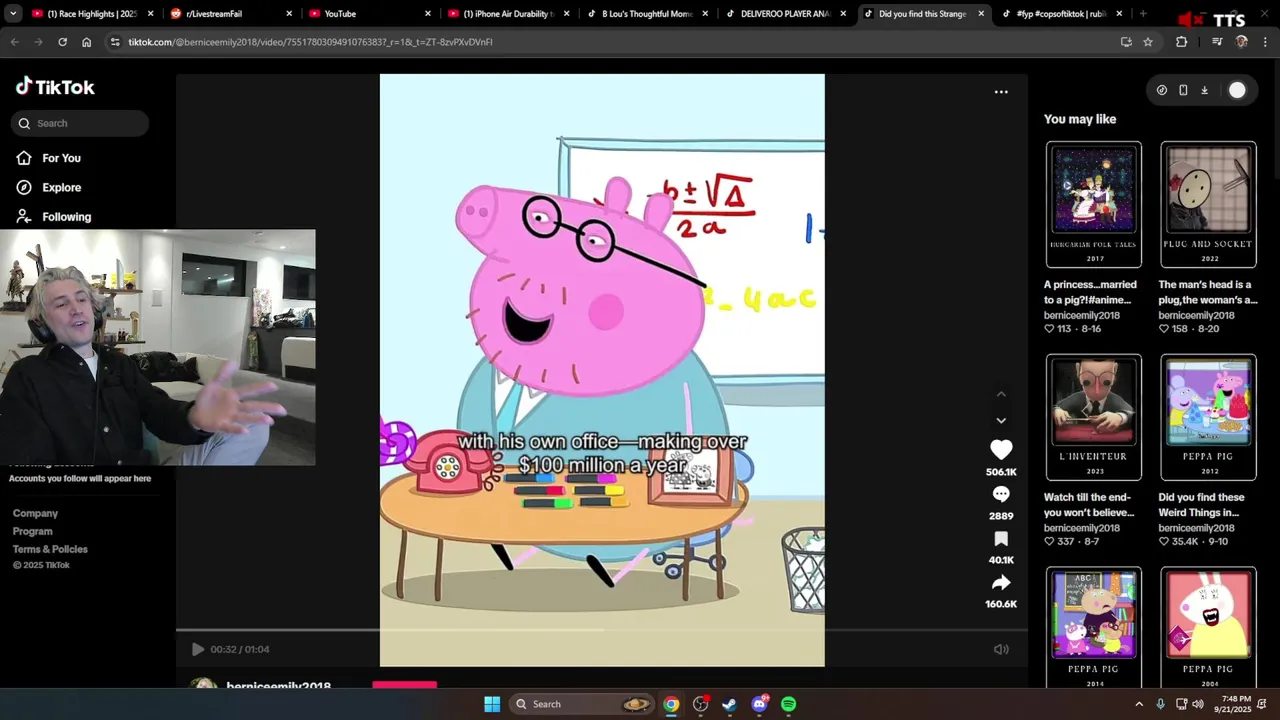Open the Hungarian Folk Tales video thumbnail
The width and height of the screenshot is (1280, 720).
tap(1094, 204)
